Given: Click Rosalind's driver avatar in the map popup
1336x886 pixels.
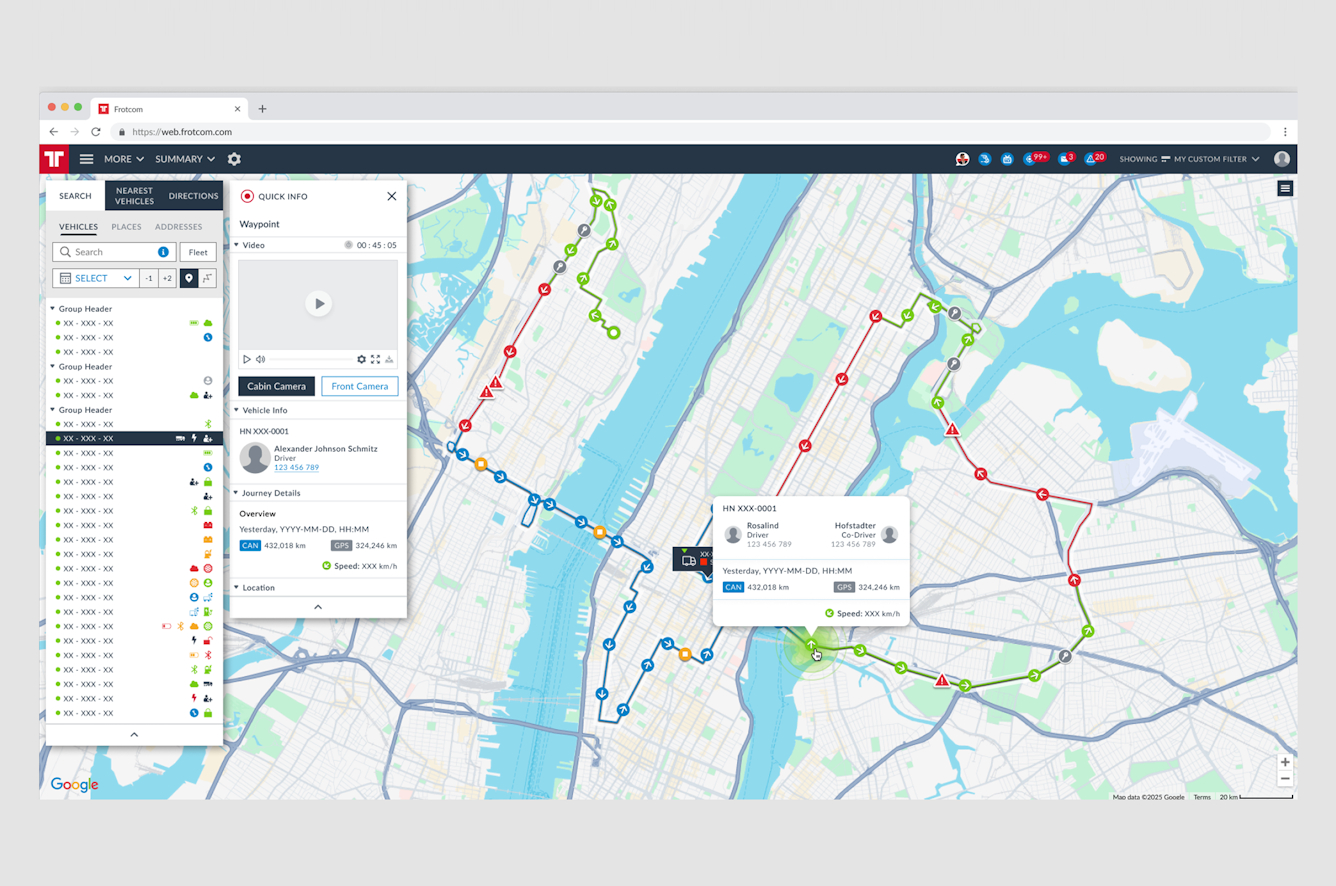Looking at the screenshot, I should tap(733, 535).
